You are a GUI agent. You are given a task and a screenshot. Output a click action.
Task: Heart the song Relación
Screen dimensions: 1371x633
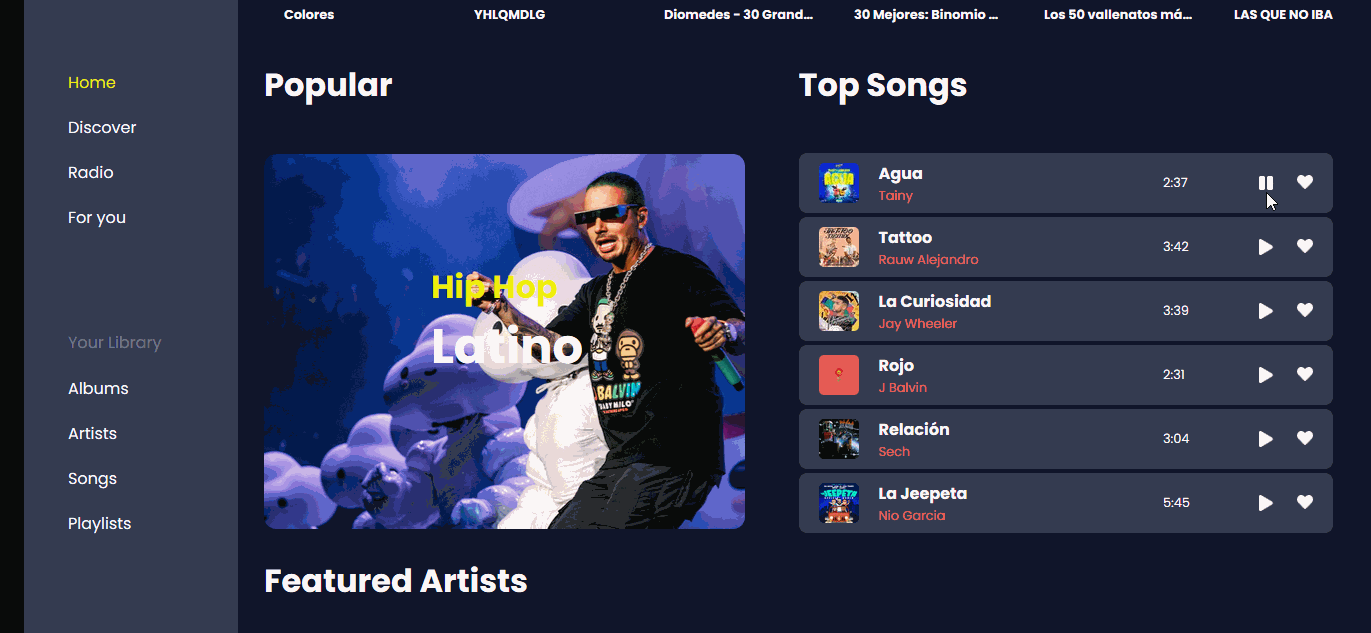pyautogui.click(x=1305, y=438)
